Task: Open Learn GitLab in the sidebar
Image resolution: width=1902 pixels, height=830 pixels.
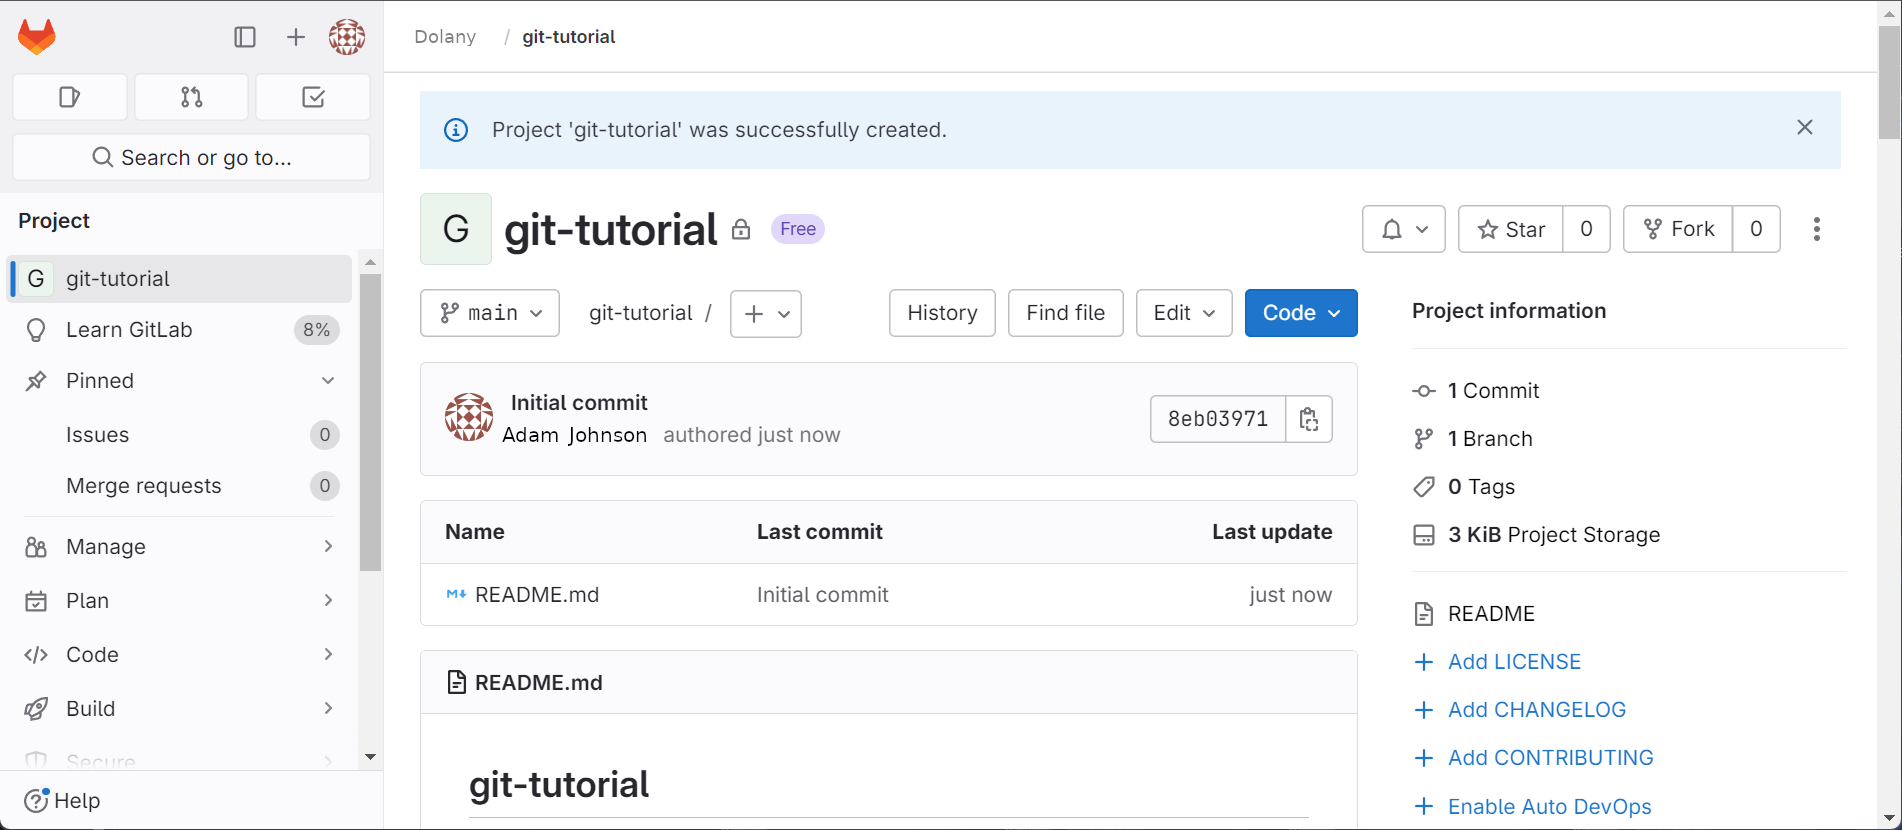Action: pos(181,330)
